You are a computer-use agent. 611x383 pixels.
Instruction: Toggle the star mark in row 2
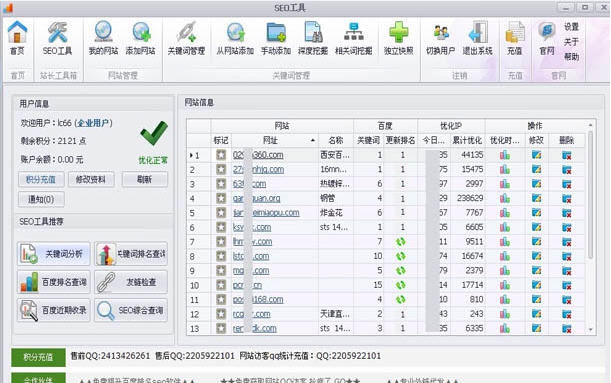click(221, 169)
